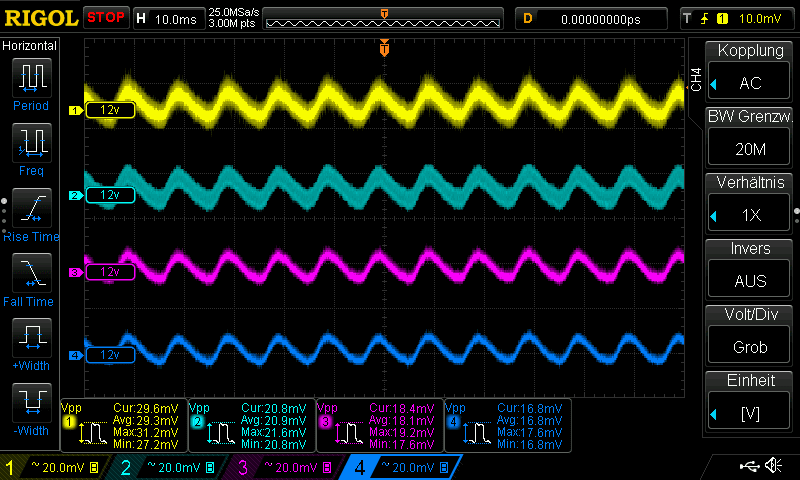Viewport: 800px width, 480px height.
Task: Click the channel 1 yellow ground level marker
Action: pos(76,110)
